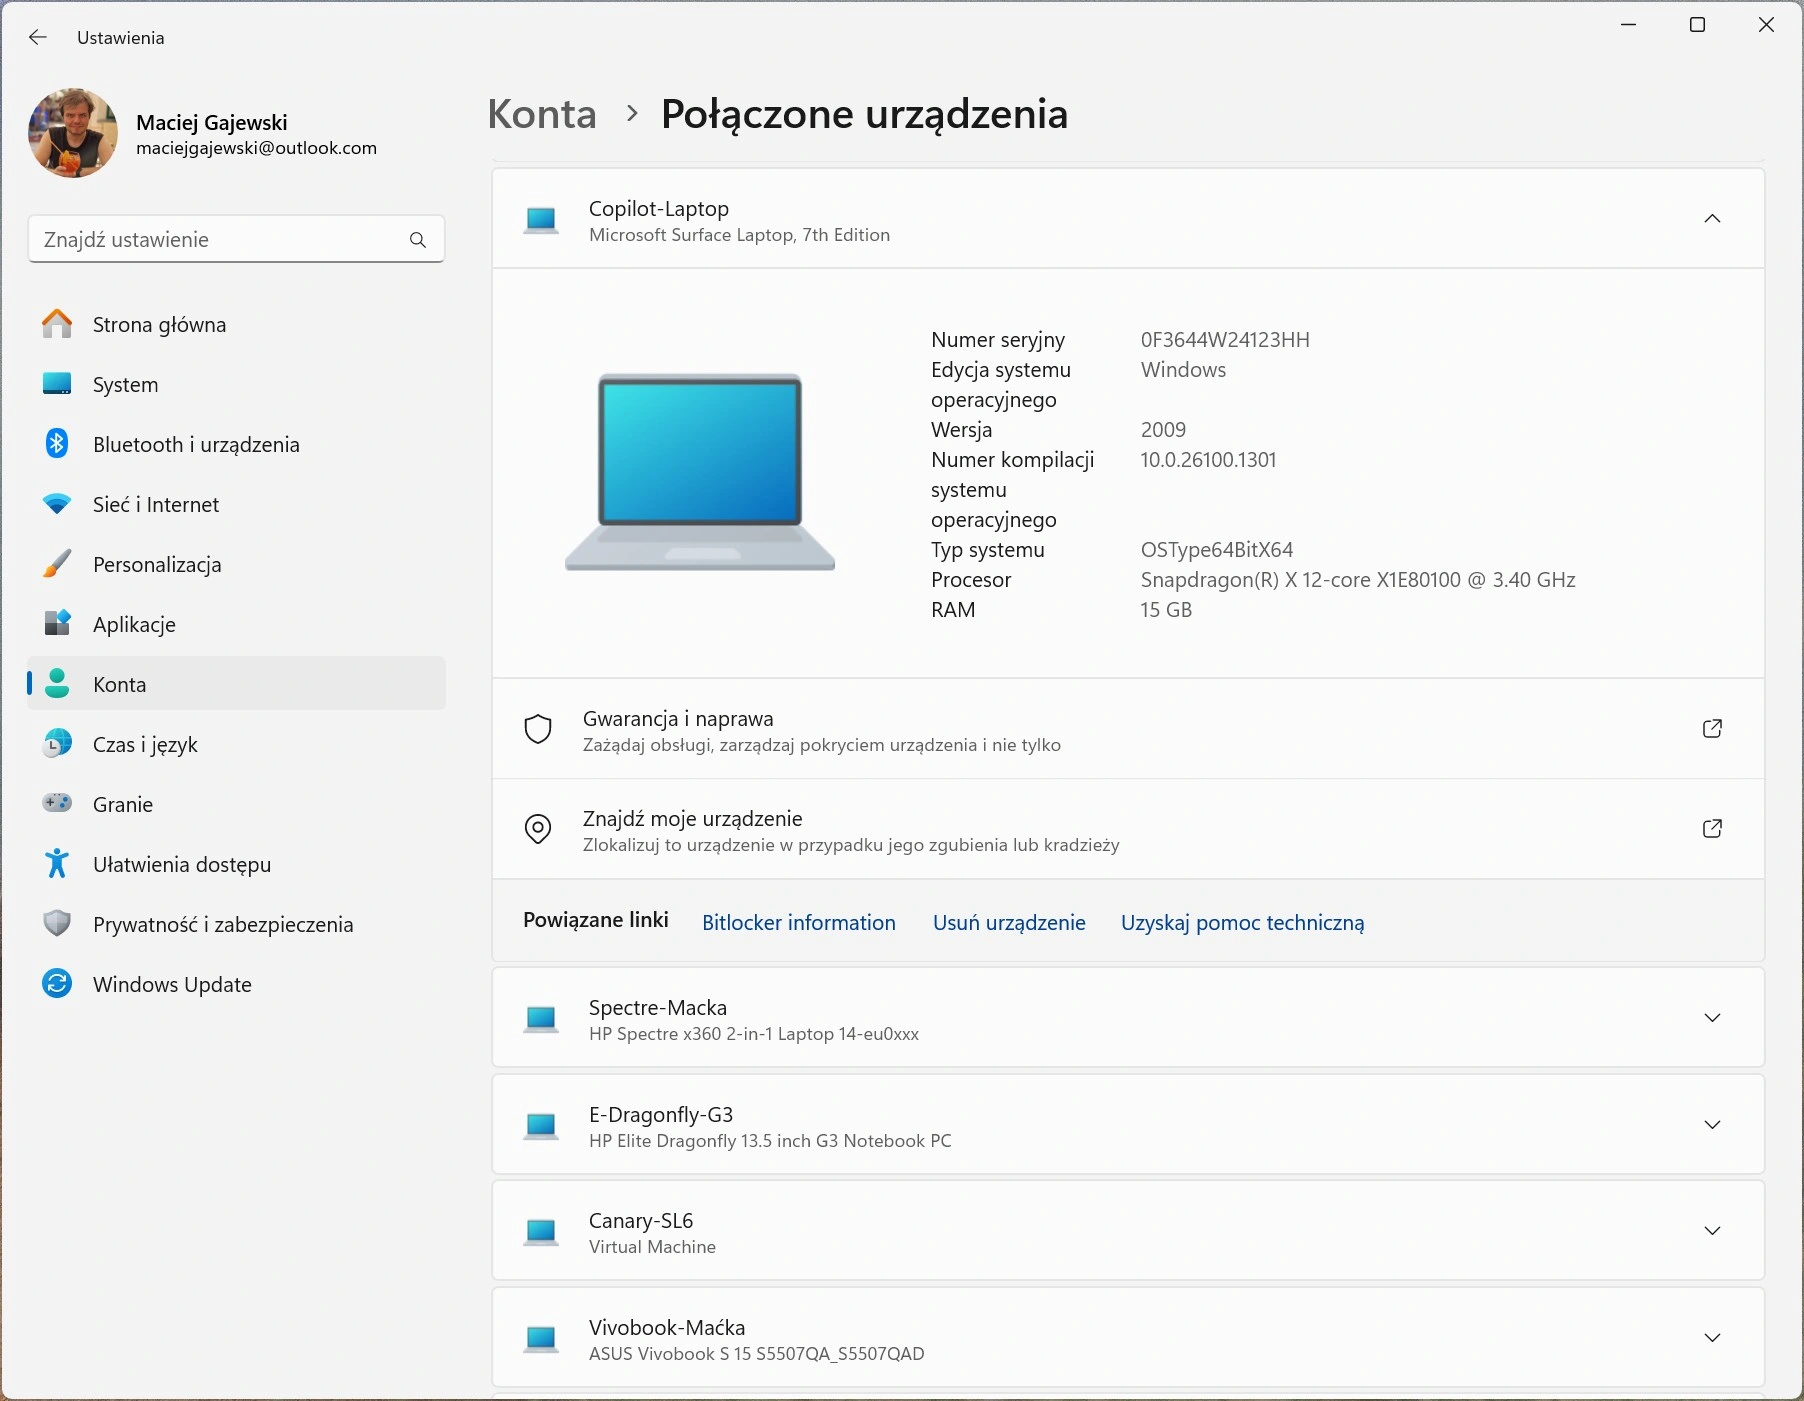The image size is (1804, 1401).
Task: Click the version value 2009
Action: coord(1163,430)
